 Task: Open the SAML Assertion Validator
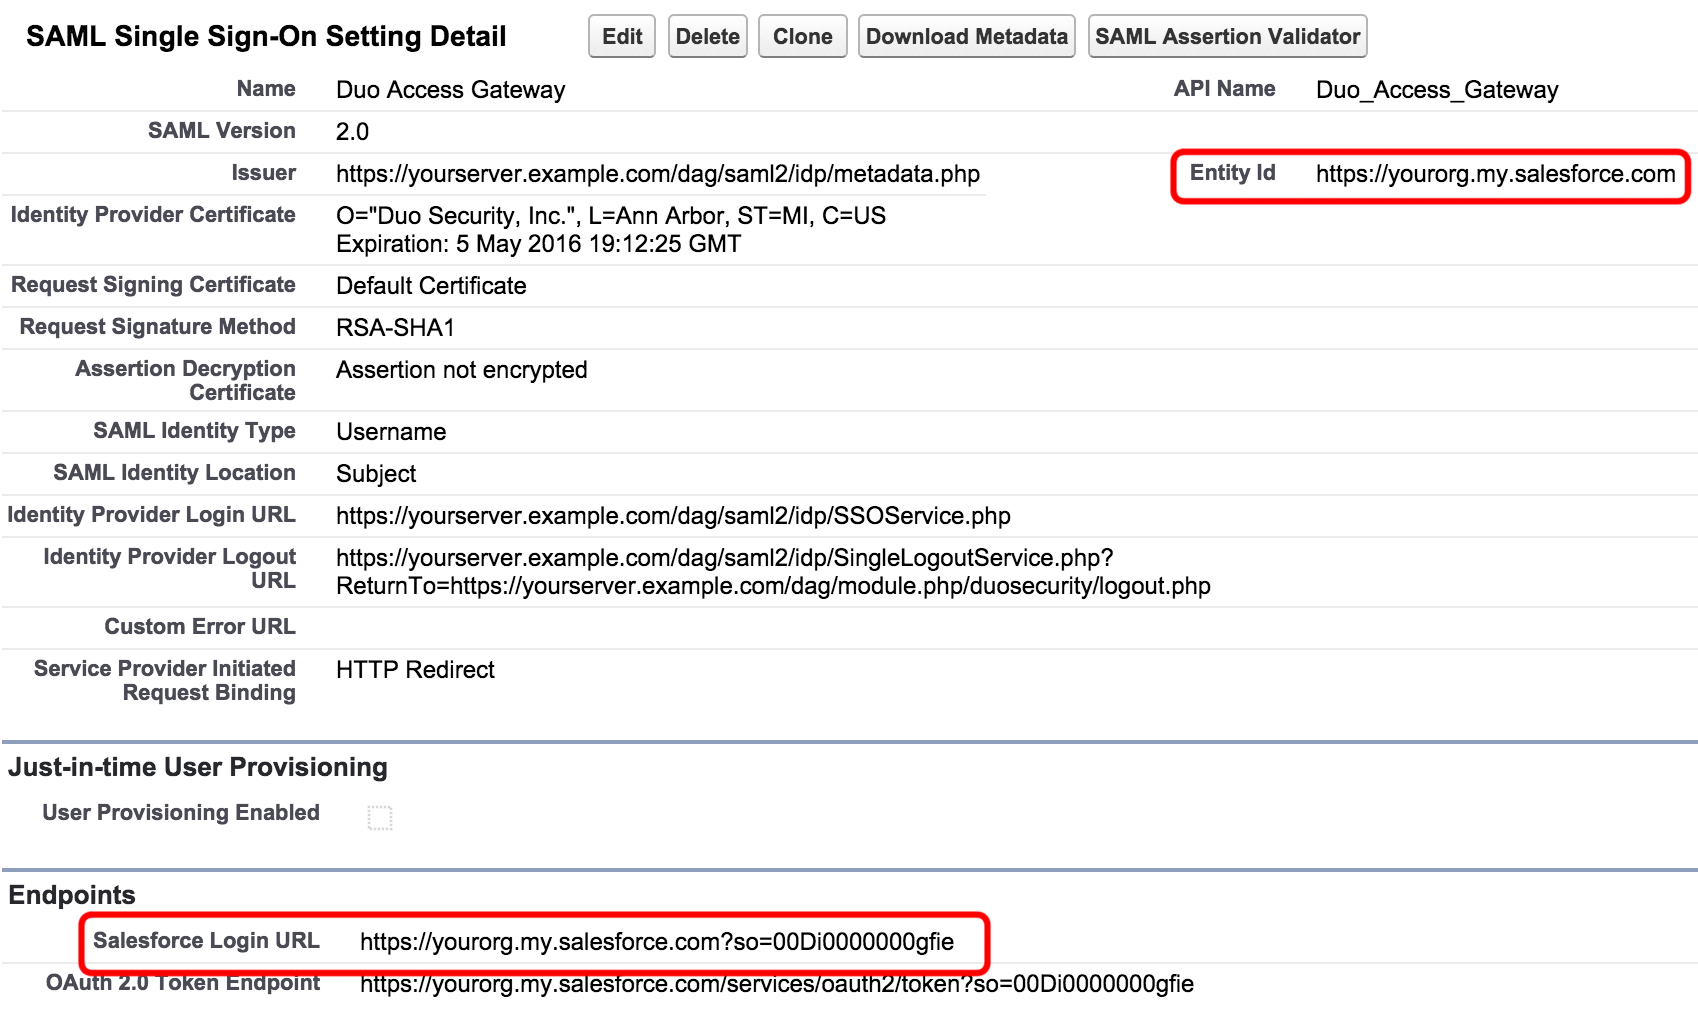tap(1226, 36)
